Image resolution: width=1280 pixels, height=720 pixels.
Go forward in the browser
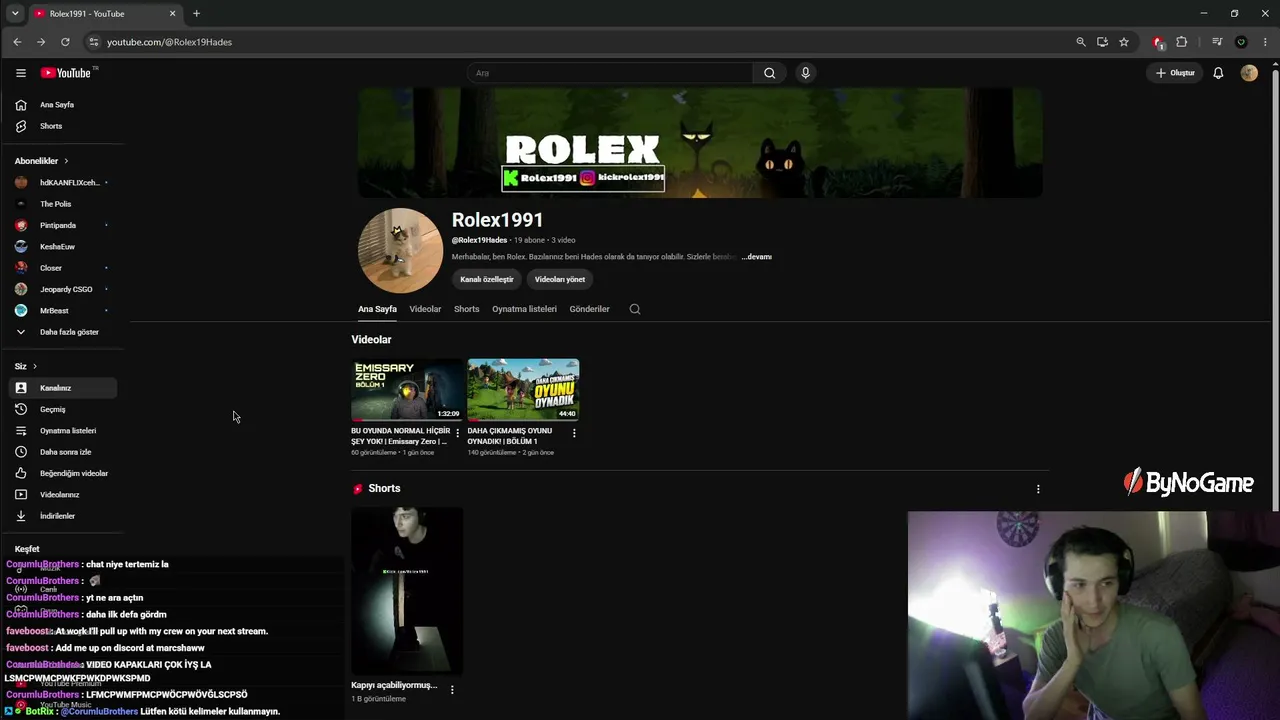pos(41,42)
